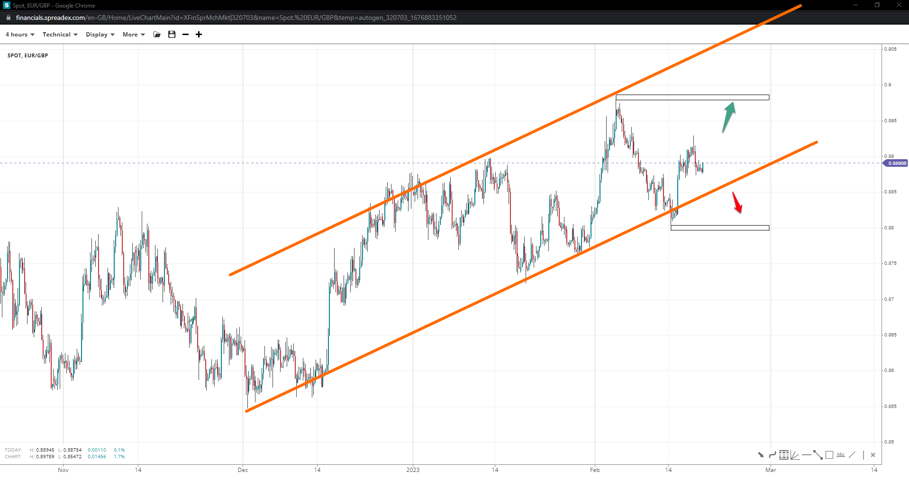Open the saved chart folder icon
Image resolution: width=909 pixels, height=480 pixels.
click(x=157, y=35)
